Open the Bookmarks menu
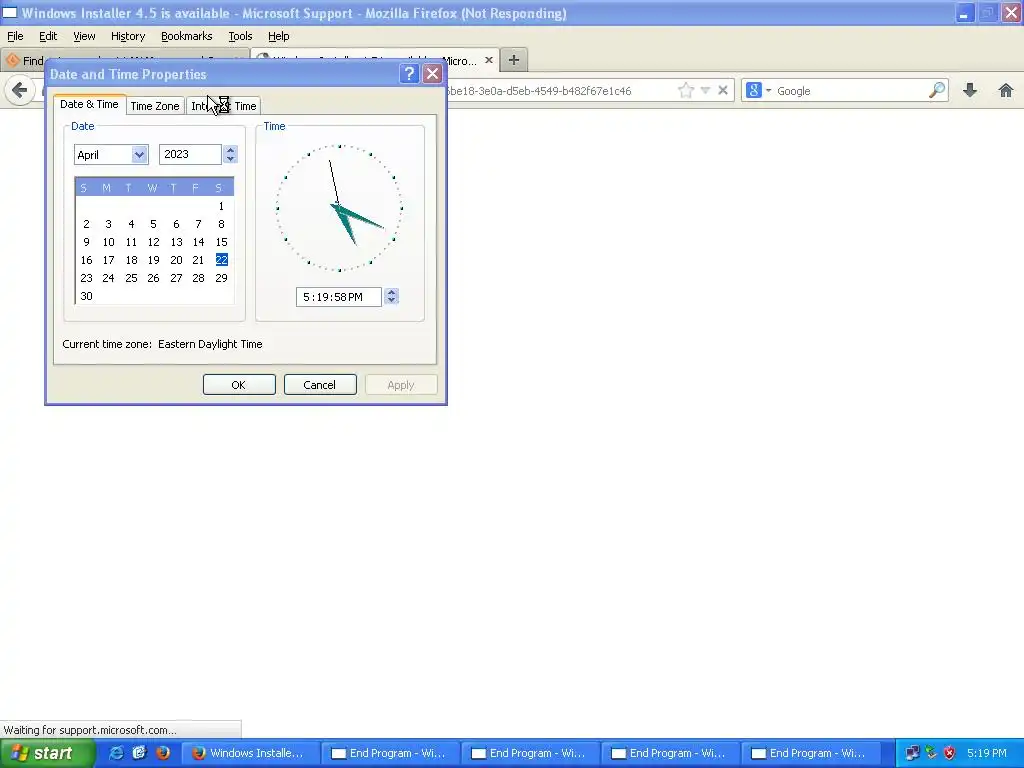The height and width of the screenshot is (768, 1024). pyautogui.click(x=187, y=36)
